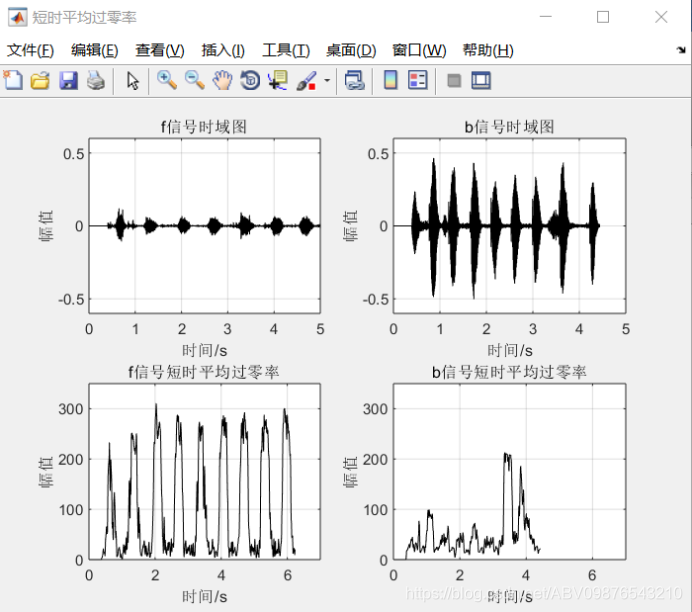The width and height of the screenshot is (692, 612).
Task: Click the b signal zero-crossing rate plot
Action: (509, 472)
